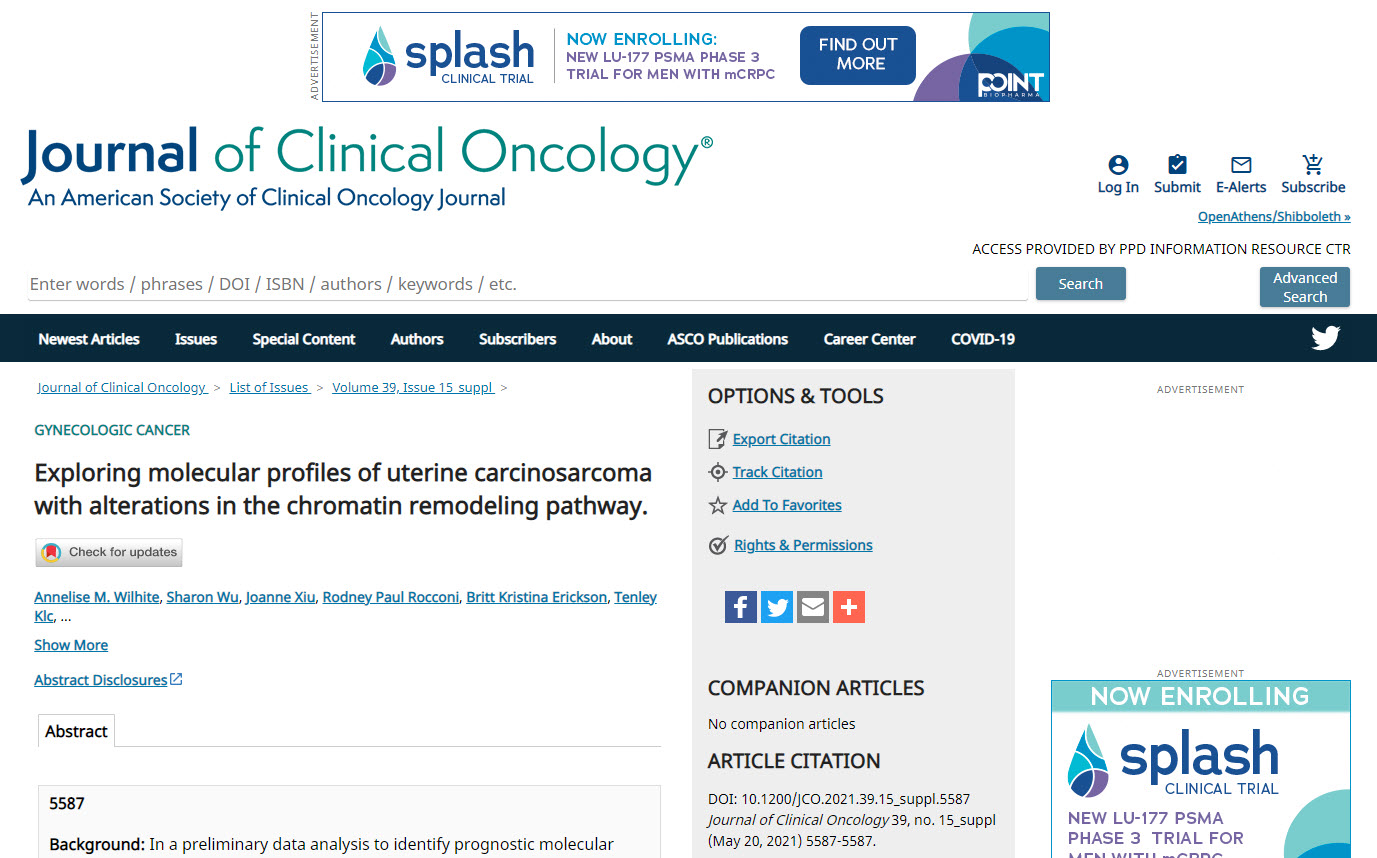Click the blue Twitter share icon

777,607
